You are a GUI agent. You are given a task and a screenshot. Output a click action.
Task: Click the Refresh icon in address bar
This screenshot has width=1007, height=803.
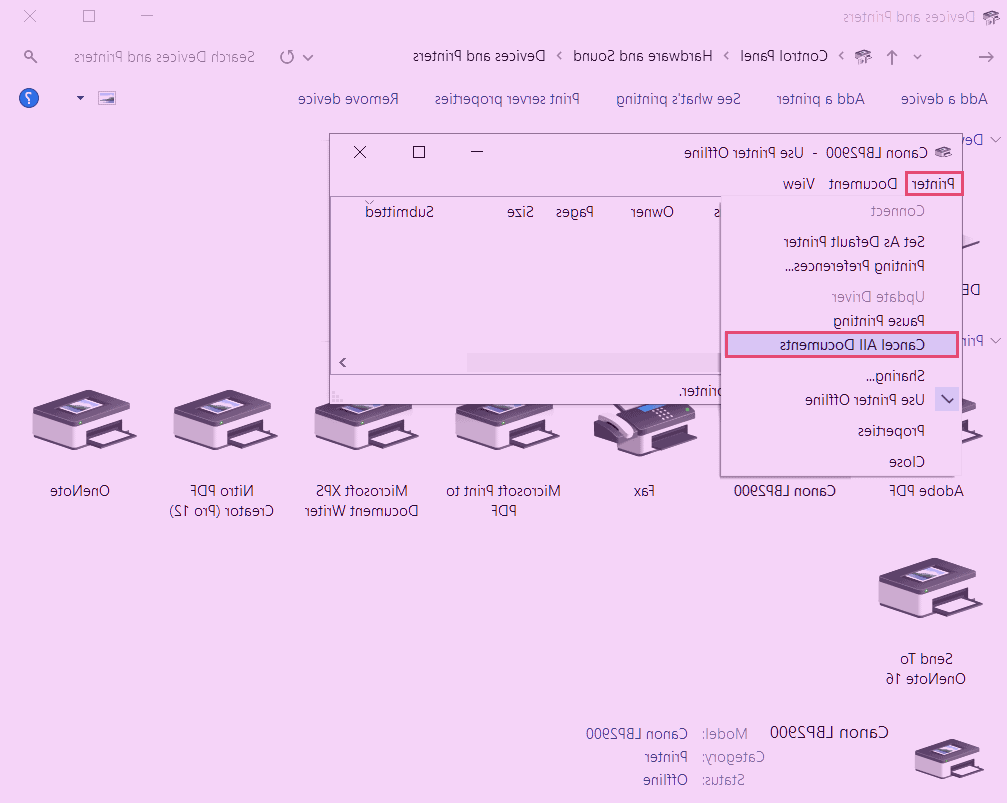tap(287, 56)
